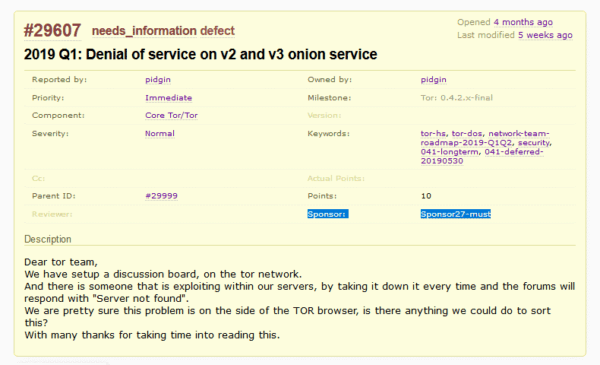The height and width of the screenshot is (365, 600).
Task: Open the tor-hs keyword link
Action: coord(433,134)
